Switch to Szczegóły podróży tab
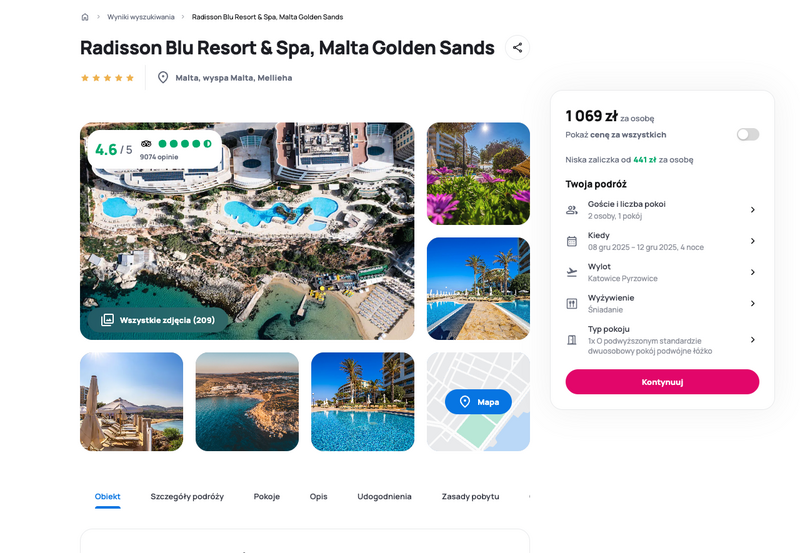The width and height of the screenshot is (800, 553). (x=187, y=496)
